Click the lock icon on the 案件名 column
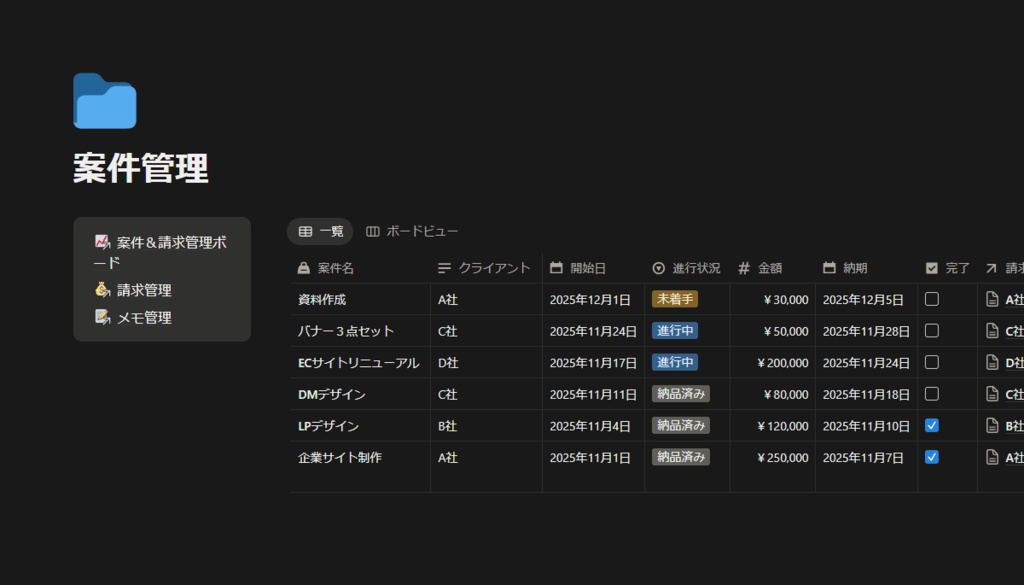Viewport: 1024px width, 585px height. (302, 267)
